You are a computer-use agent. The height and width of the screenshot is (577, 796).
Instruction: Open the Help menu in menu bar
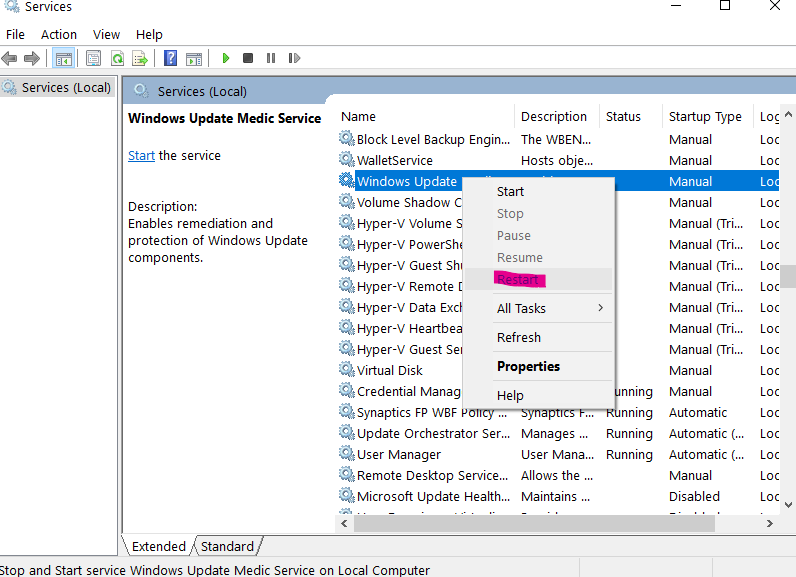149,35
